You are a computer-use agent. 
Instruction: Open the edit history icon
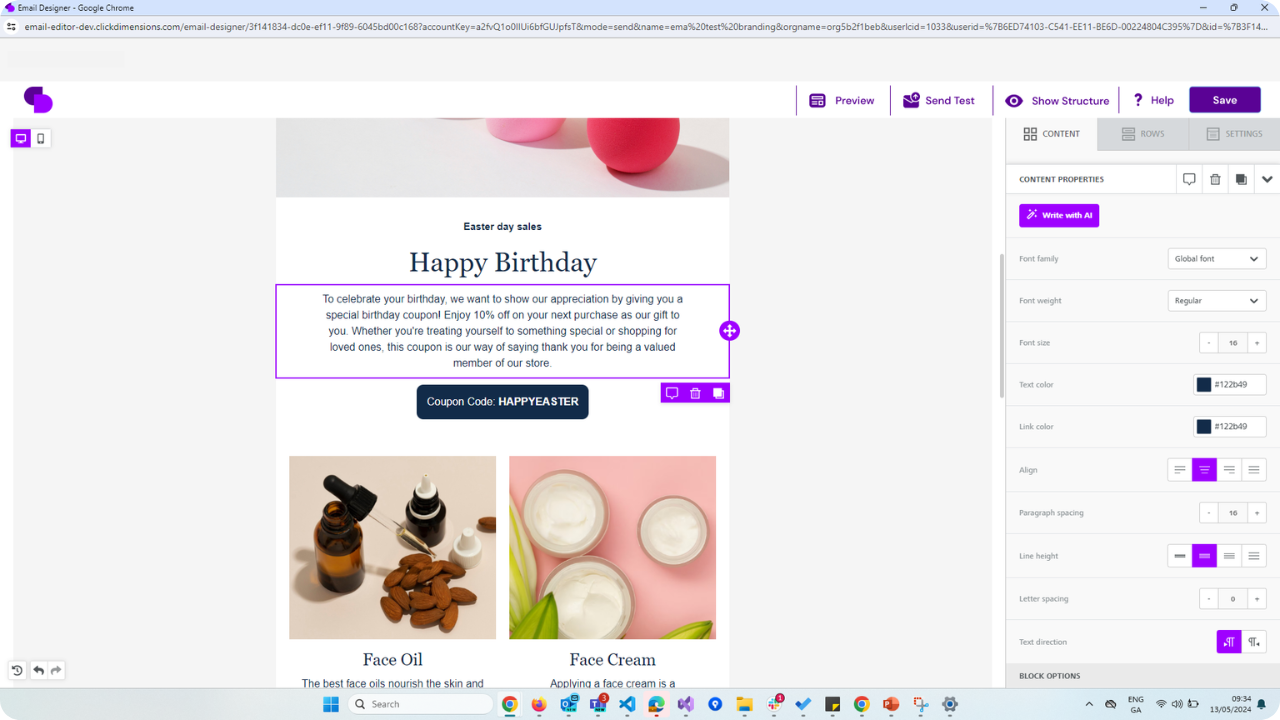coord(17,670)
